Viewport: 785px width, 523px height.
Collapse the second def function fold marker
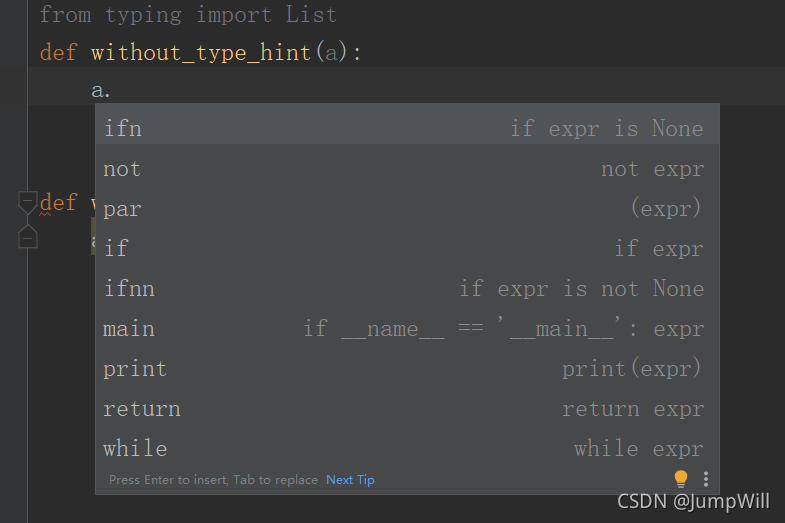[x=28, y=202]
